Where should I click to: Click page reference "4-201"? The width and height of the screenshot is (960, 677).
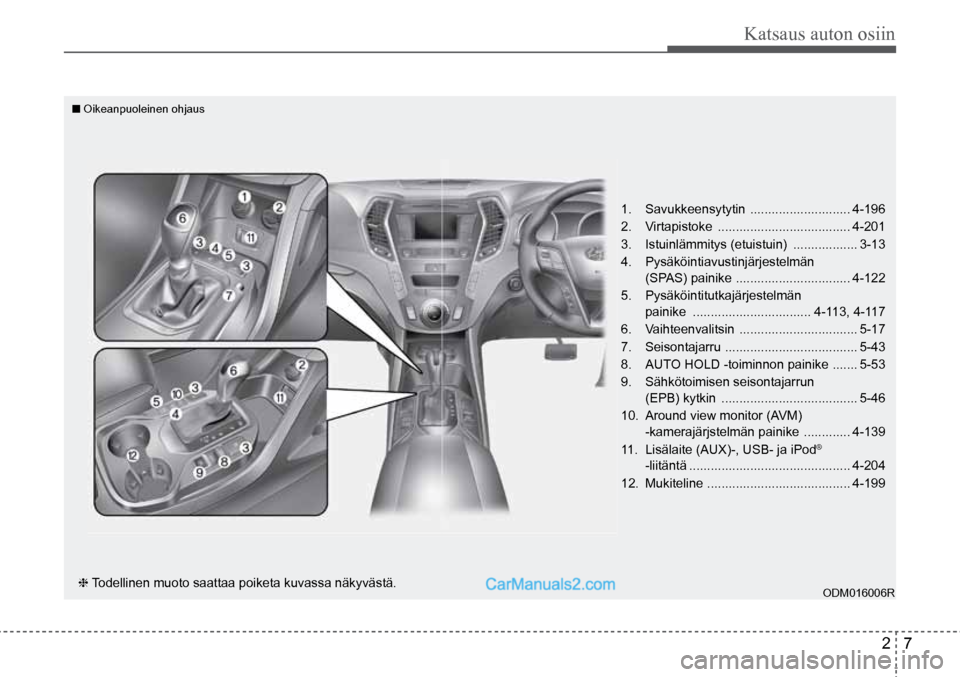[868, 226]
